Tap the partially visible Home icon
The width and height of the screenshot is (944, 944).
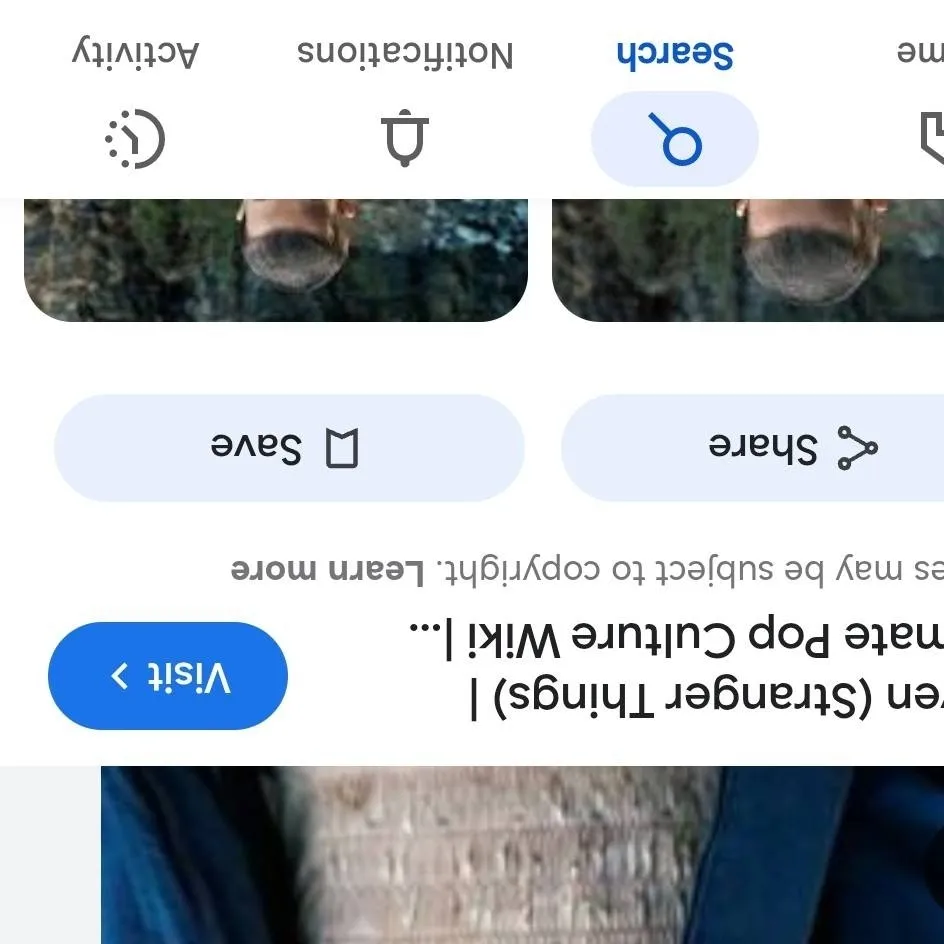[x=933, y=137]
